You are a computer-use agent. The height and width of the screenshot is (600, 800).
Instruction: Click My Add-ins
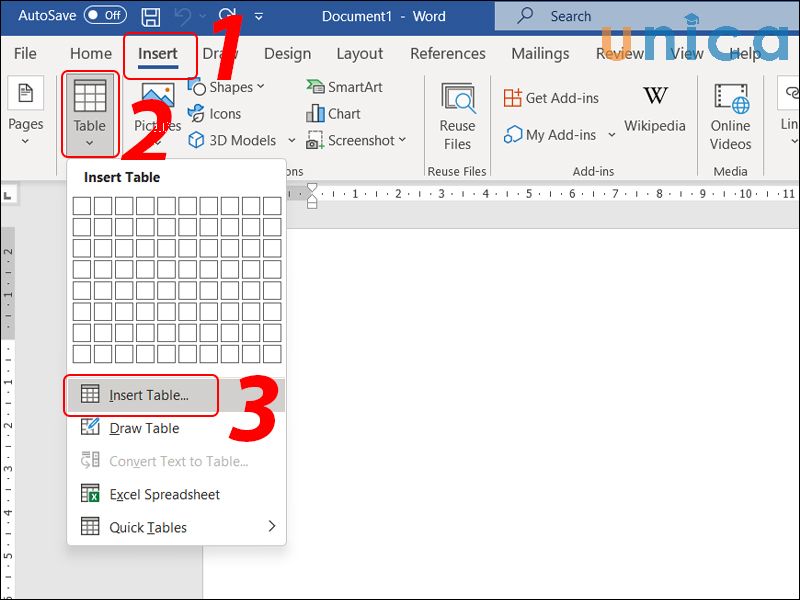tap(550, 135)
